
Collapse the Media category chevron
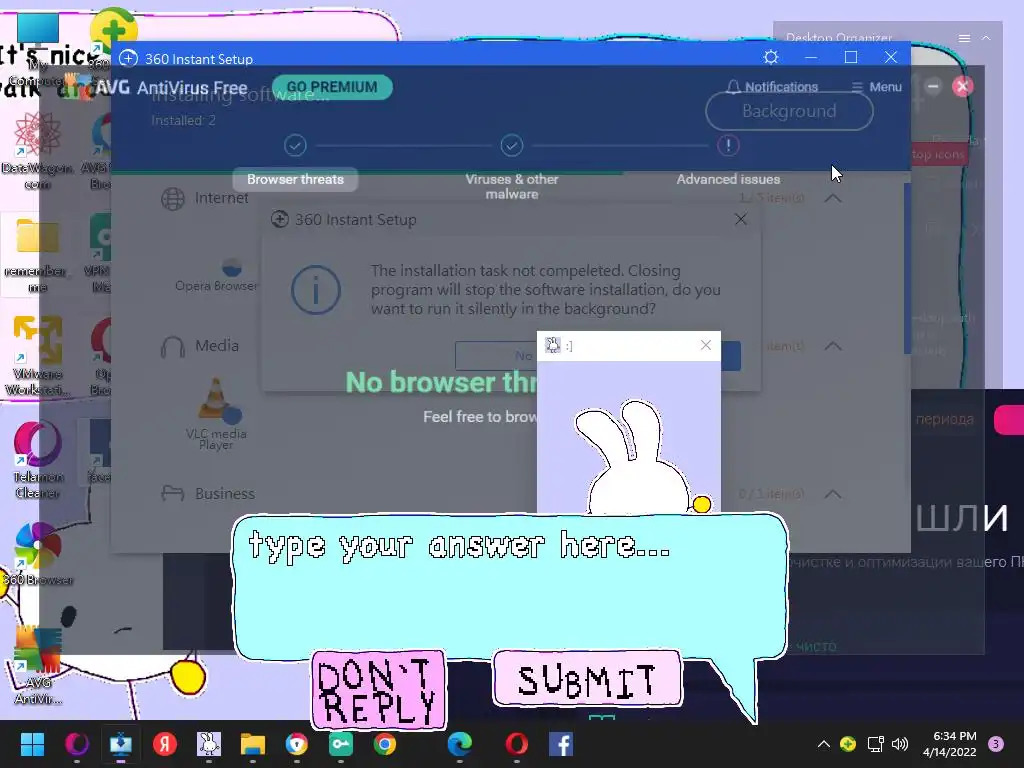click(833, 345)
